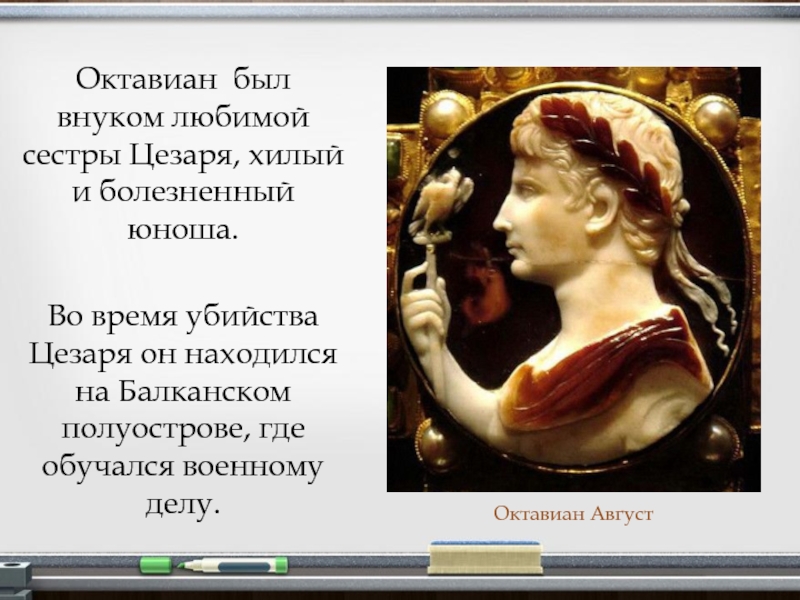This screenshot has width=800, height=600.
Task: Click the green whiteboard marker
Action: click(x=214, y=565)
